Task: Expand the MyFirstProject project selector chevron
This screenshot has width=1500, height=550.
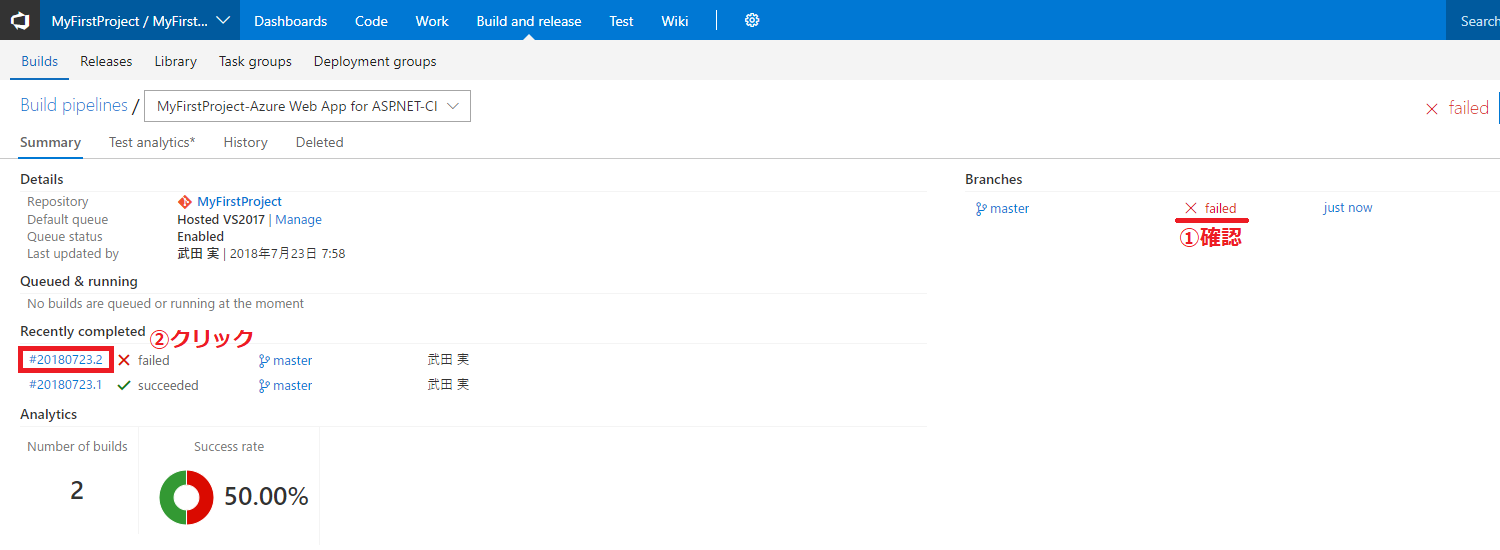Action: coord(223,20)
